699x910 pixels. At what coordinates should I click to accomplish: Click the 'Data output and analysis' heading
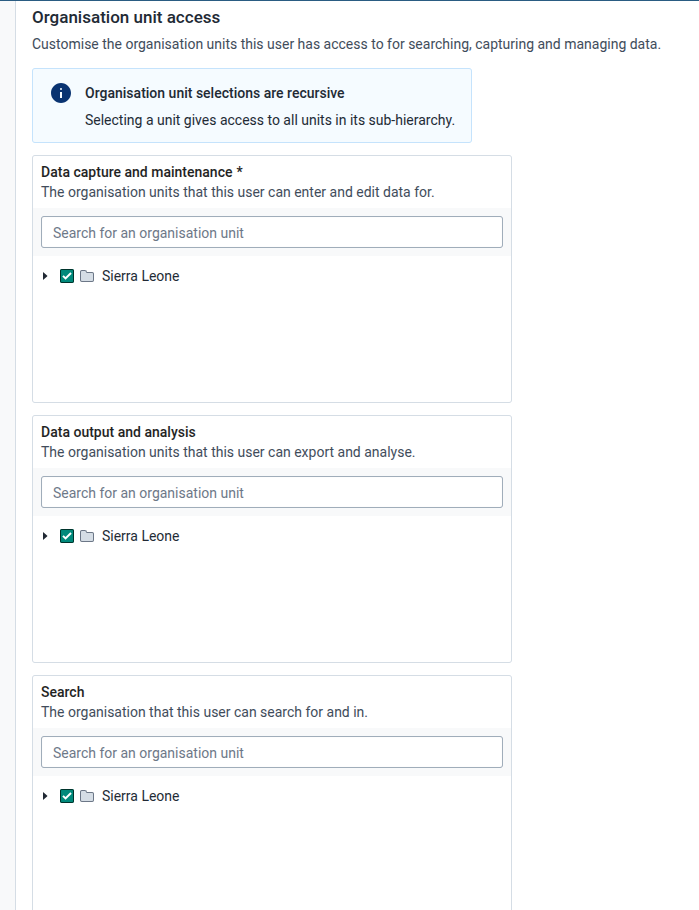118,432
